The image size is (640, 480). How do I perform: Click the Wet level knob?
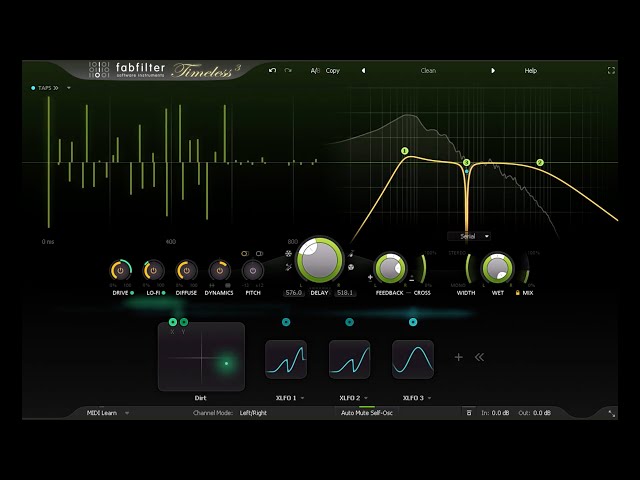pyautogui.click(x=498, y=268)
